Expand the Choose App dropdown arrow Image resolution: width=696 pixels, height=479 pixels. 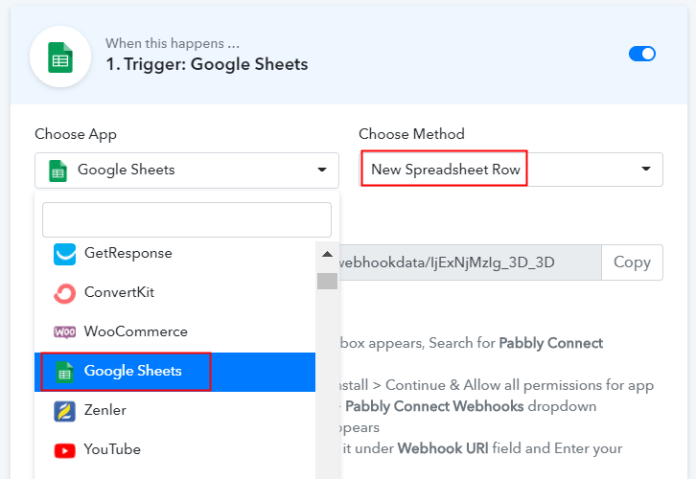coord(322,170)
